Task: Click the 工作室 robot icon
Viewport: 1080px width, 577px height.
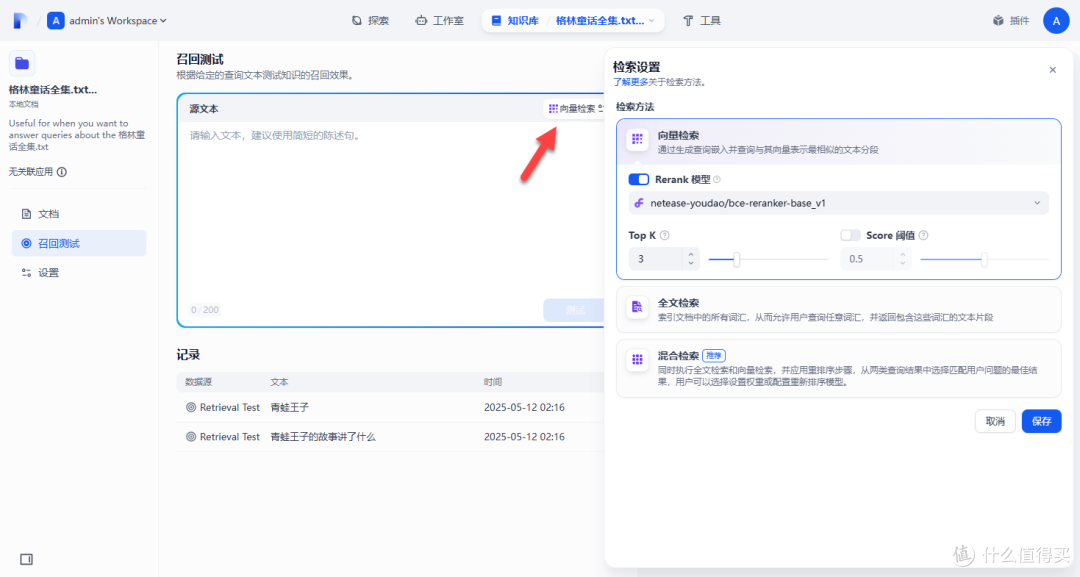Action: tap(421, 21)
